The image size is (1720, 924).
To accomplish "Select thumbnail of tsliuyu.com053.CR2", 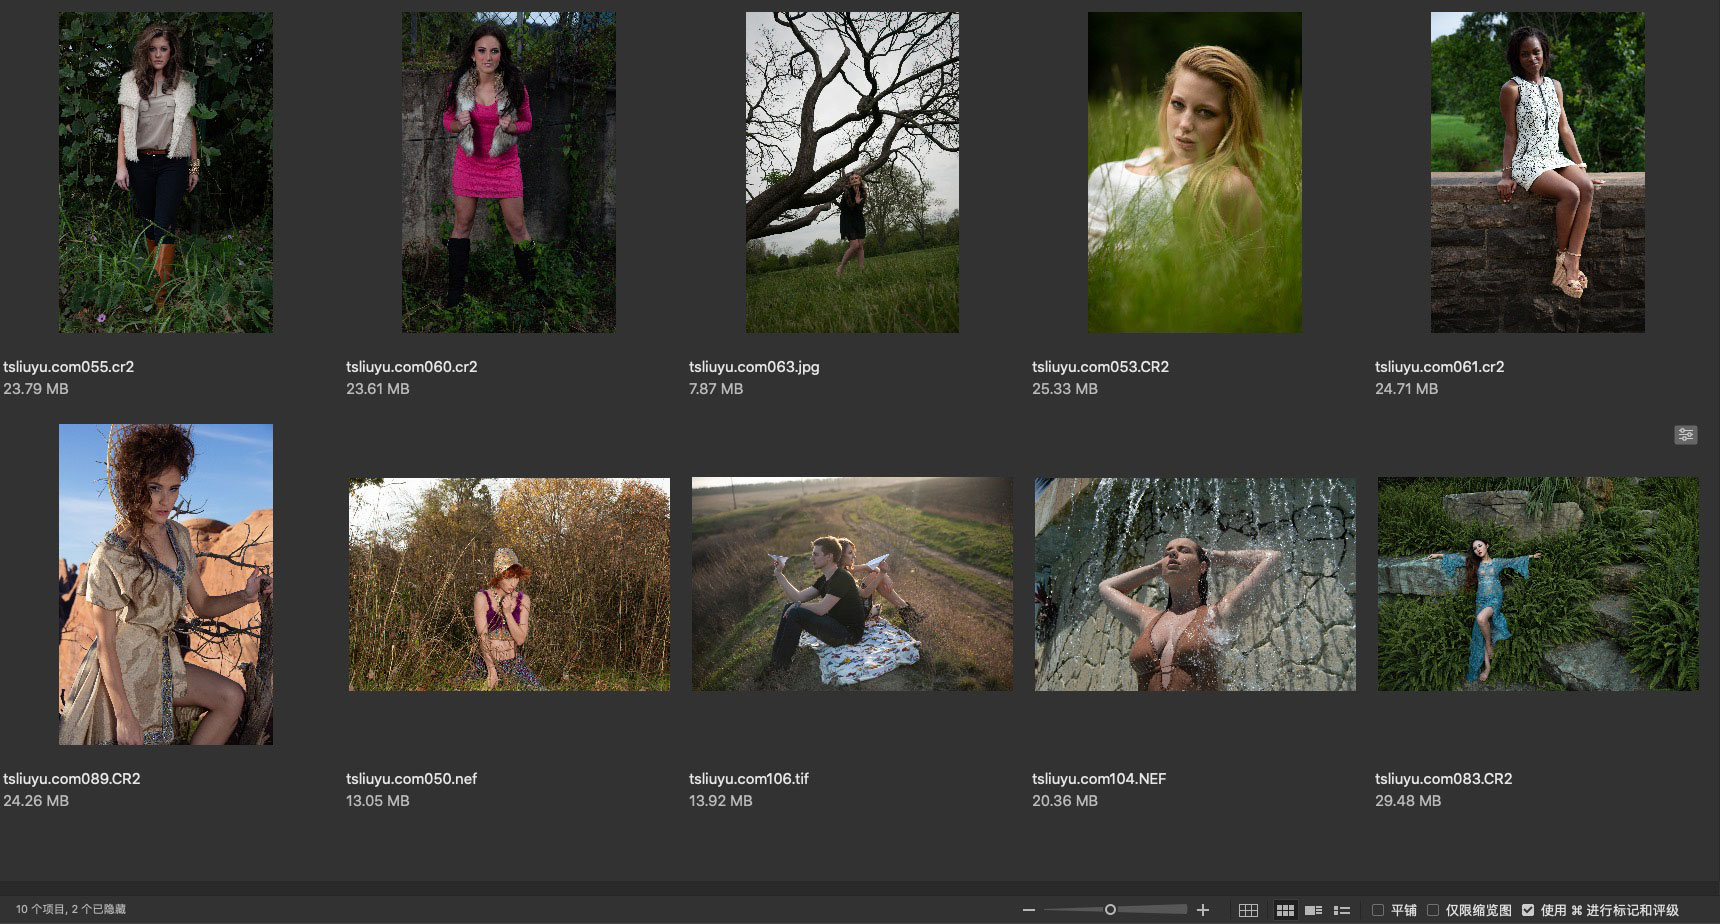I will (1195, 172).
